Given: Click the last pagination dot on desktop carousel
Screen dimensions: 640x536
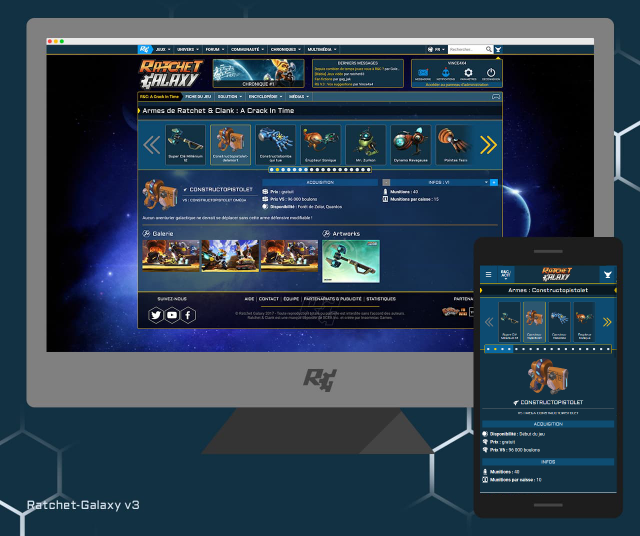Looking at the screenshot, I should [369, 169].
